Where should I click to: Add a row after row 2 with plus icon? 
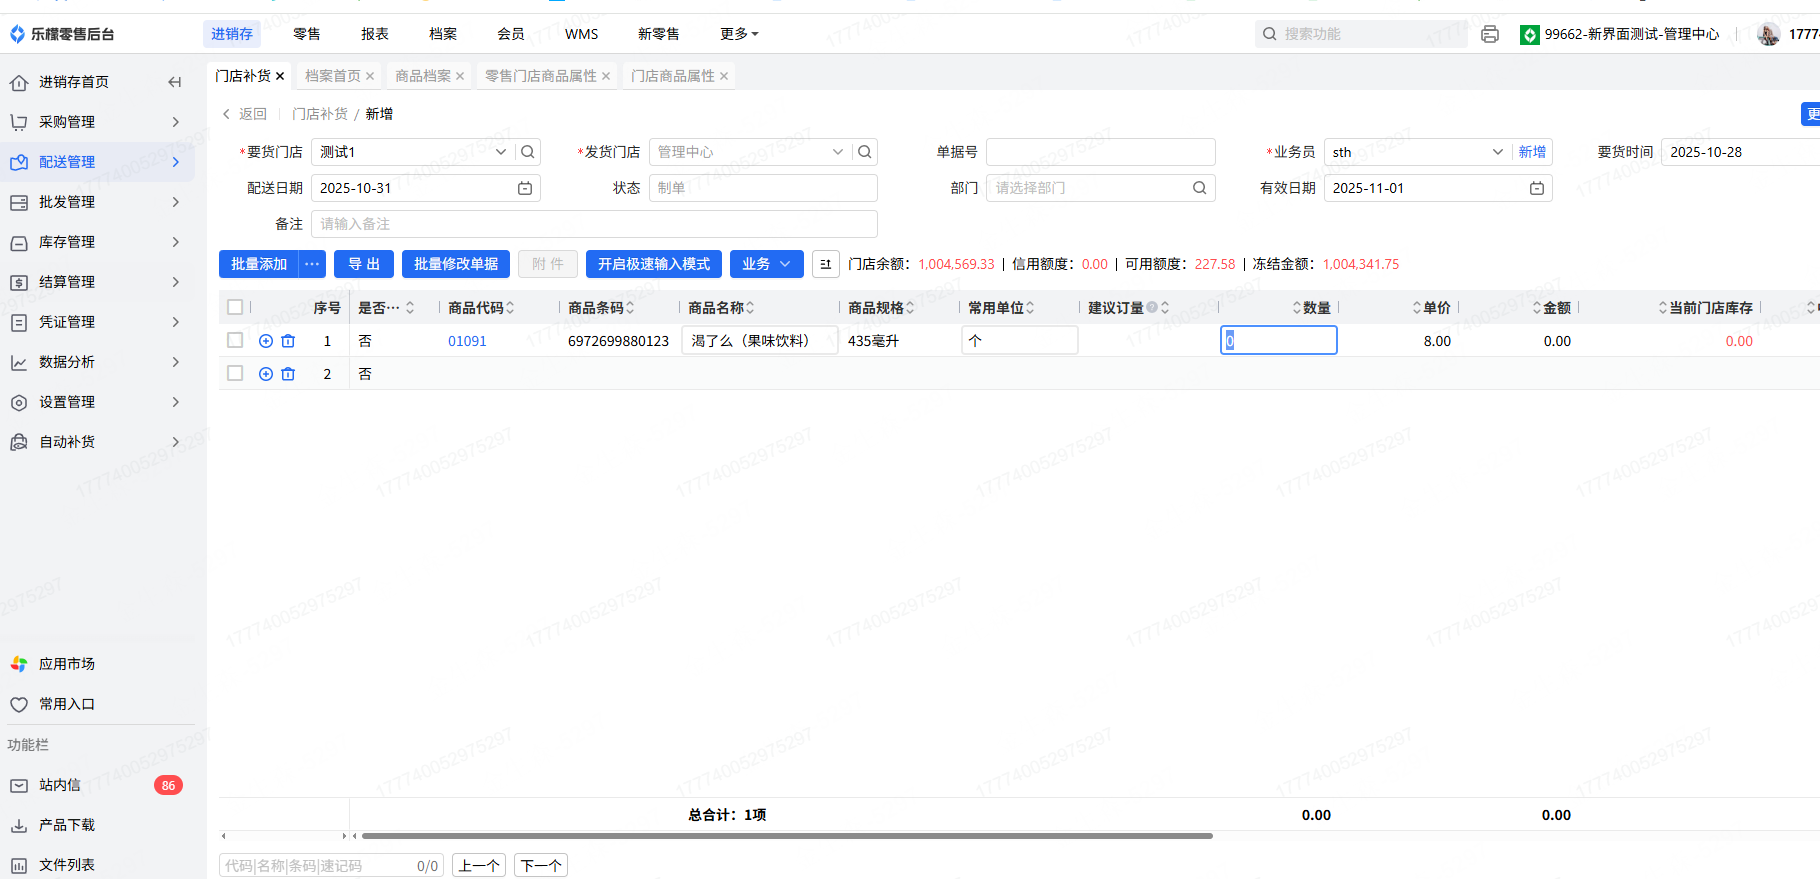click(266, 374)
